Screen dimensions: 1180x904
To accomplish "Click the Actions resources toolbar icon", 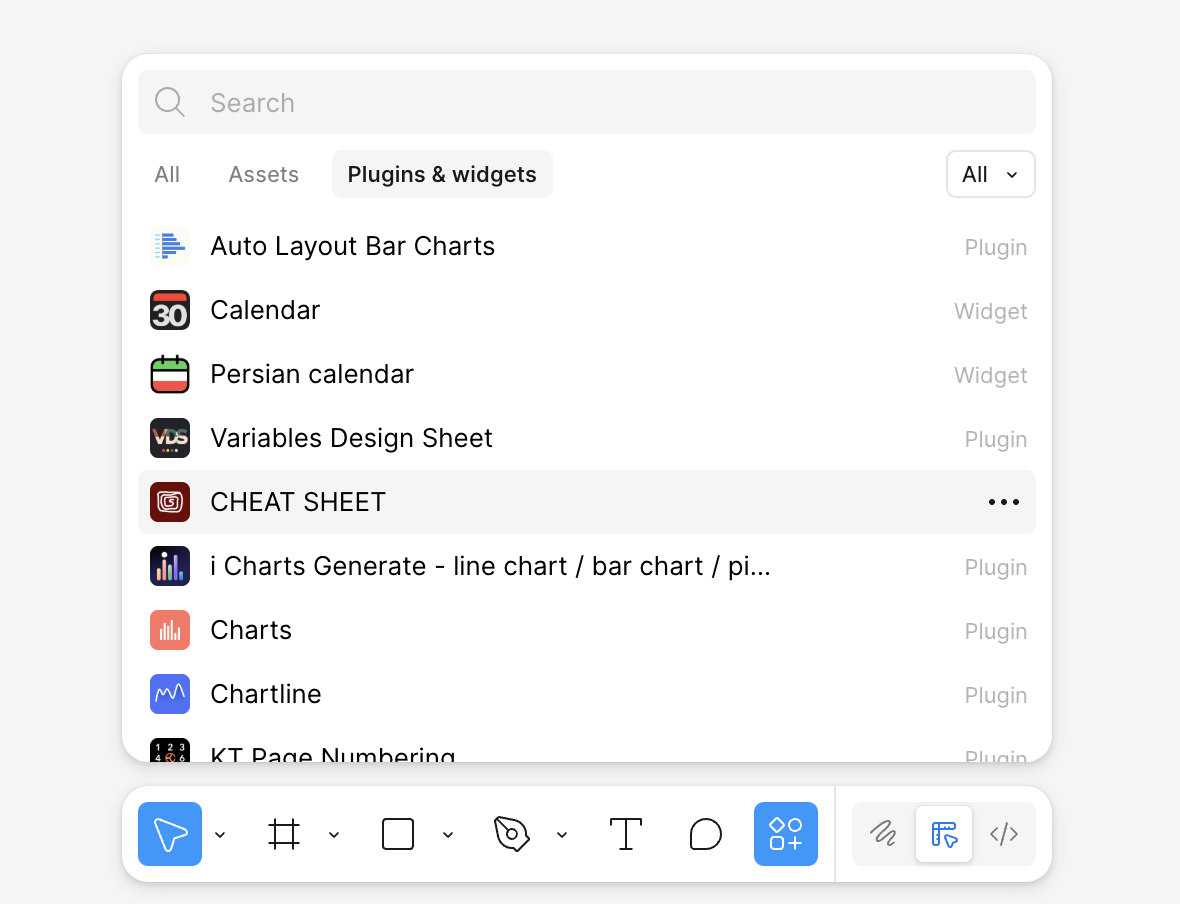I will [785, 834].
